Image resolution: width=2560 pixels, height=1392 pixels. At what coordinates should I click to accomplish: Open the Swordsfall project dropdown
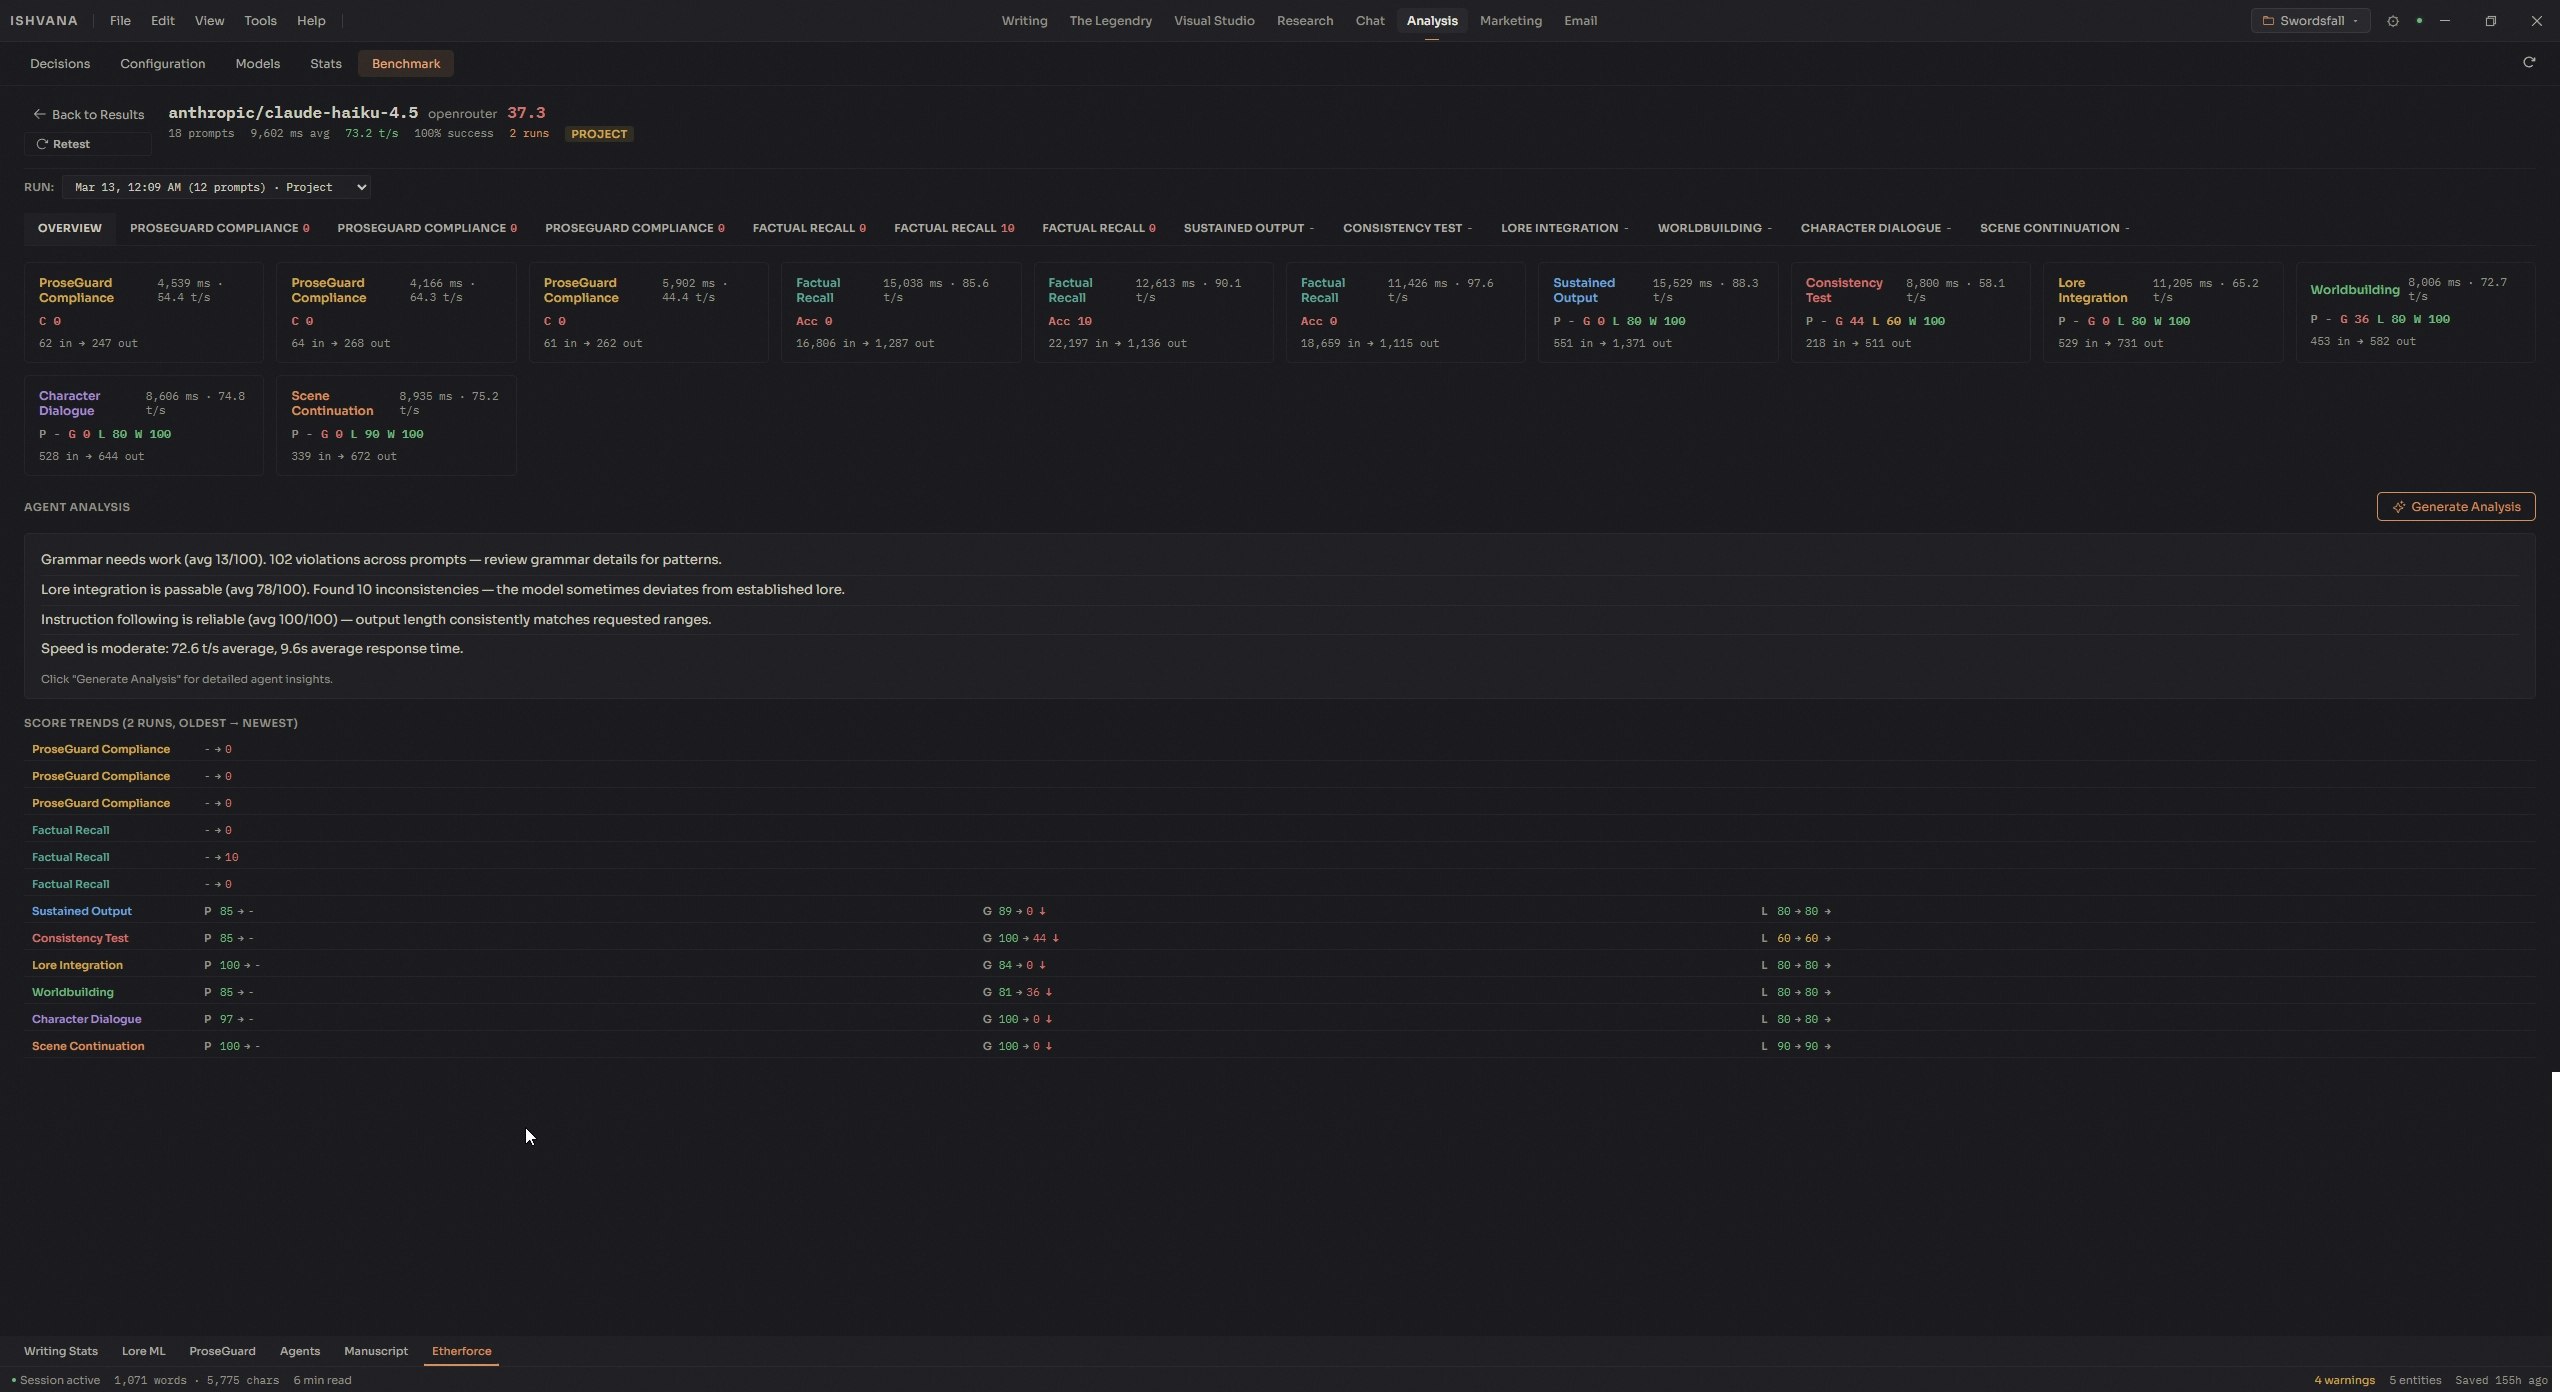pyautogui.click(x=2309, y=21)
